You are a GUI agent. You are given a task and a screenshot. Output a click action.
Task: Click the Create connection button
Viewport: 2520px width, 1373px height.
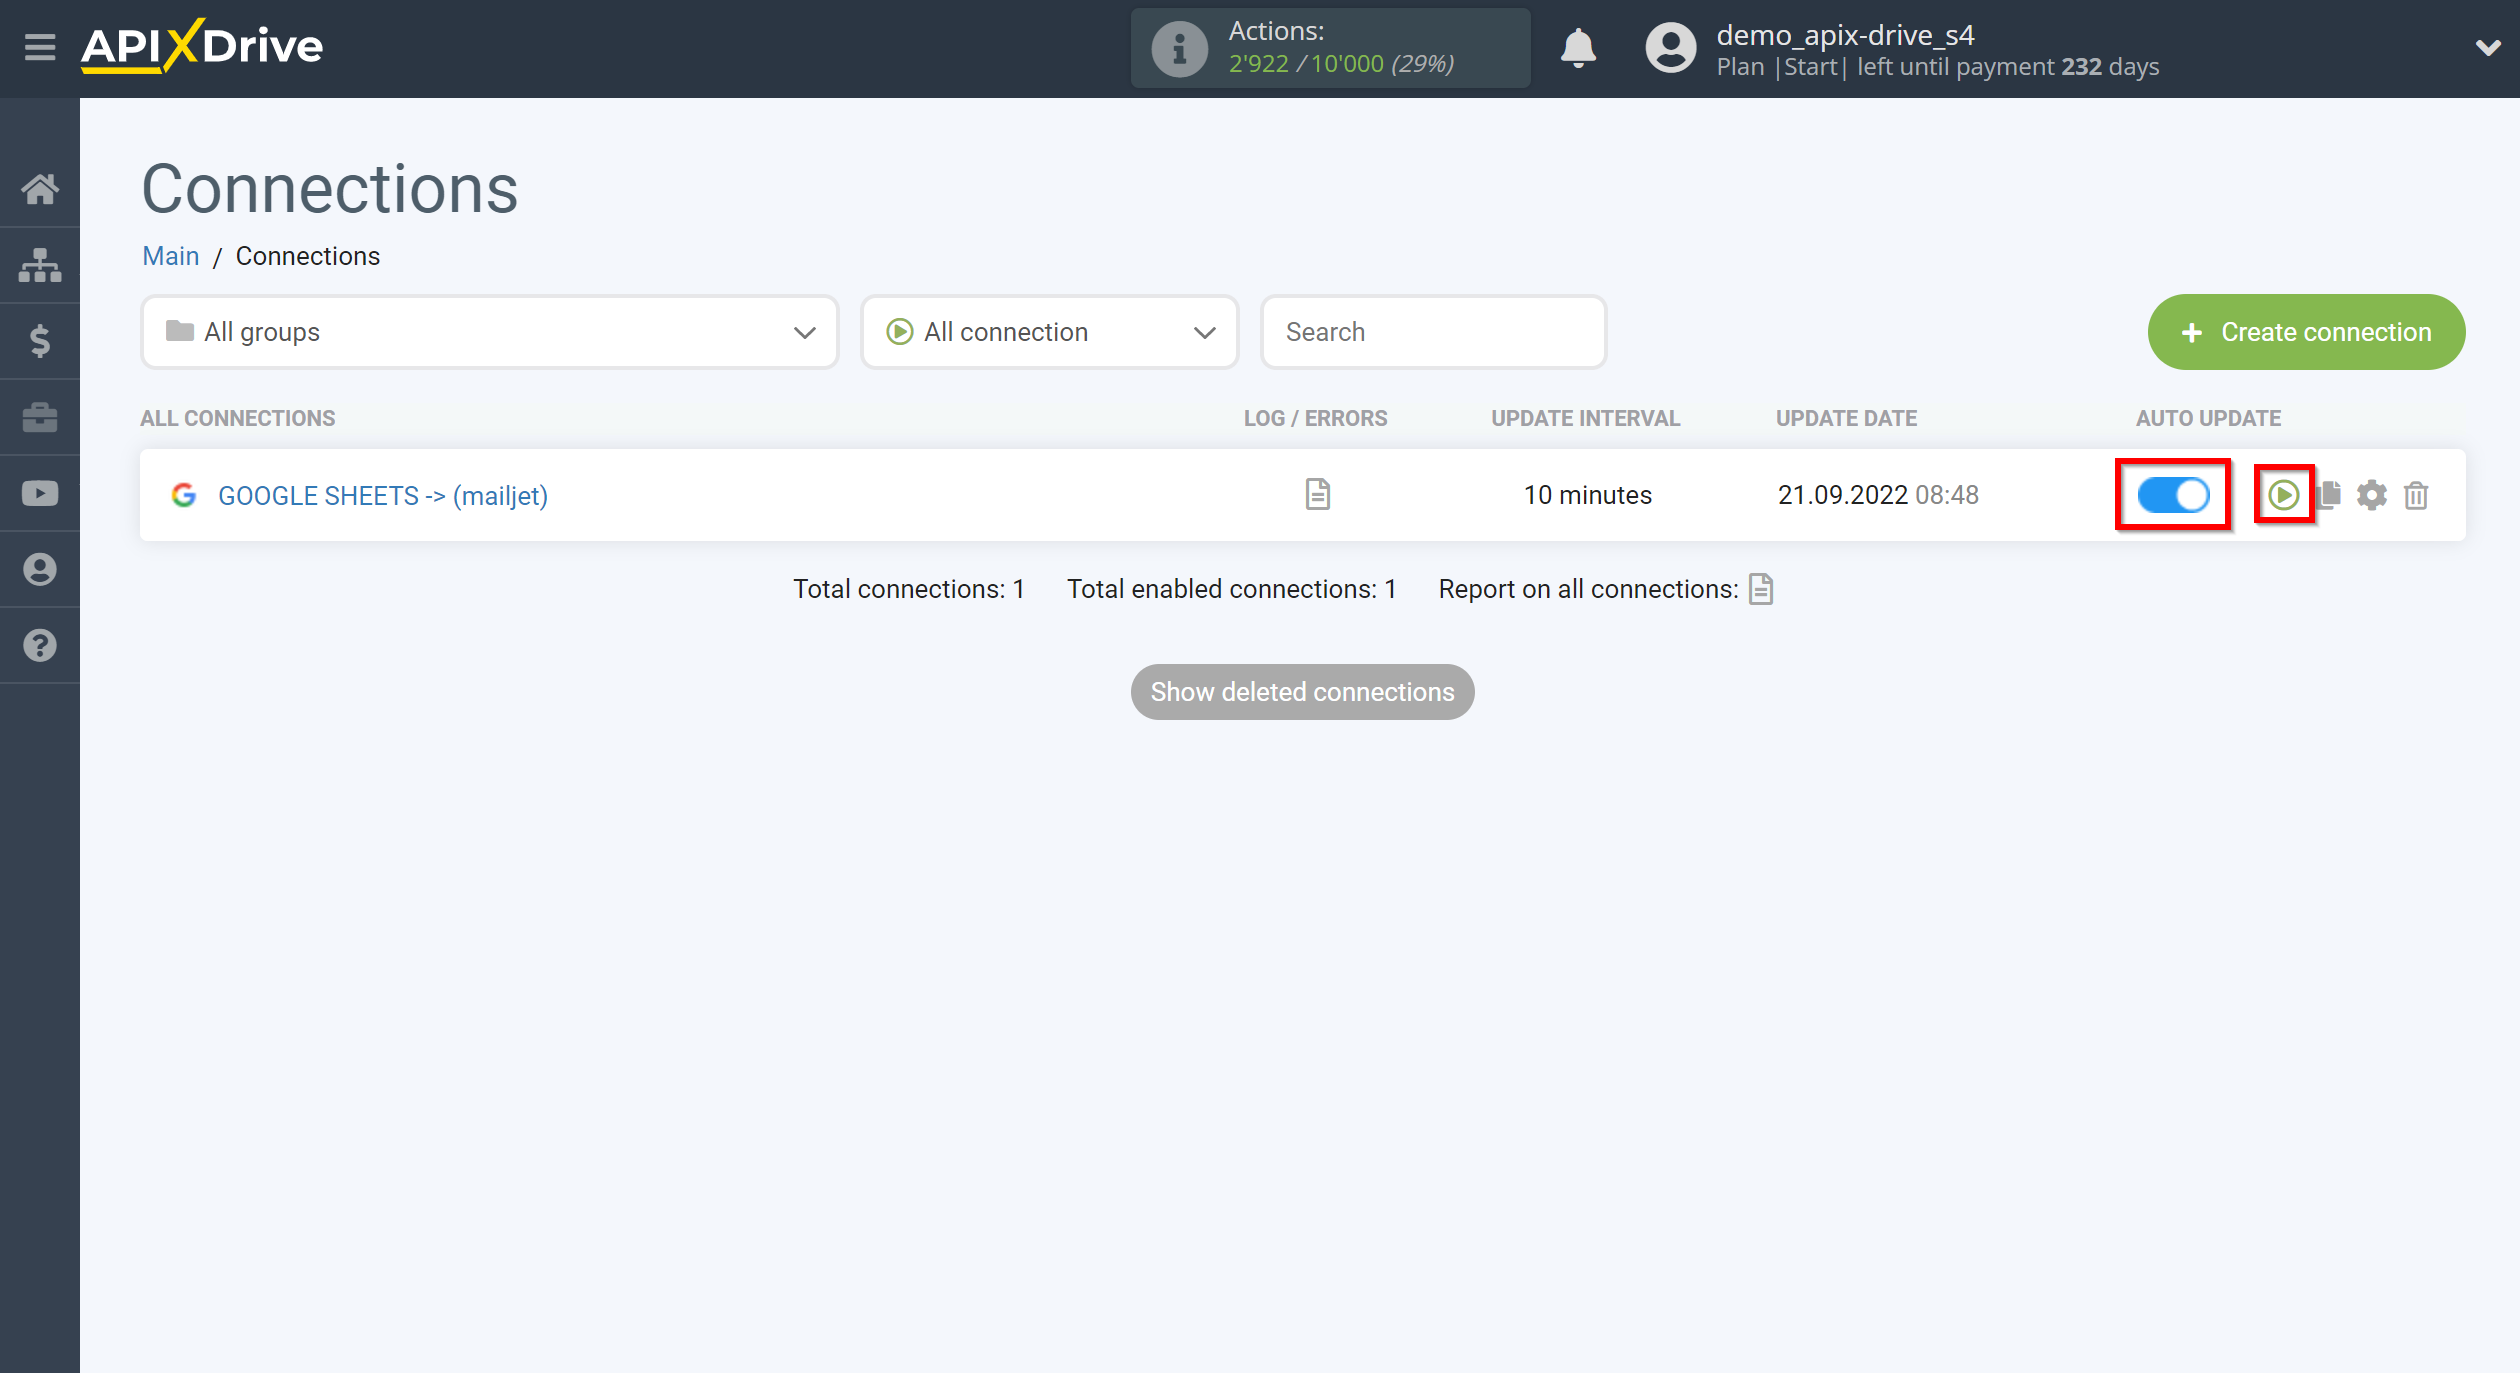pyautogui.click(x=2307, y=331)
